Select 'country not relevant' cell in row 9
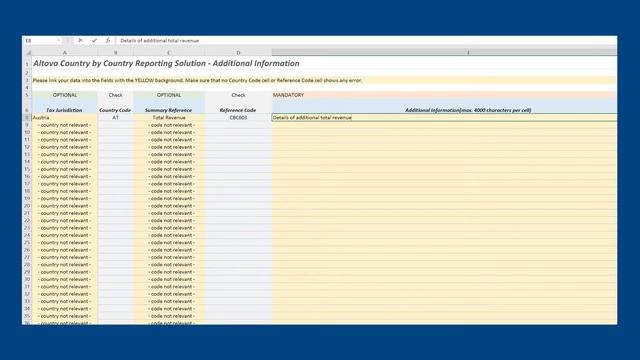 pos(64,125)
